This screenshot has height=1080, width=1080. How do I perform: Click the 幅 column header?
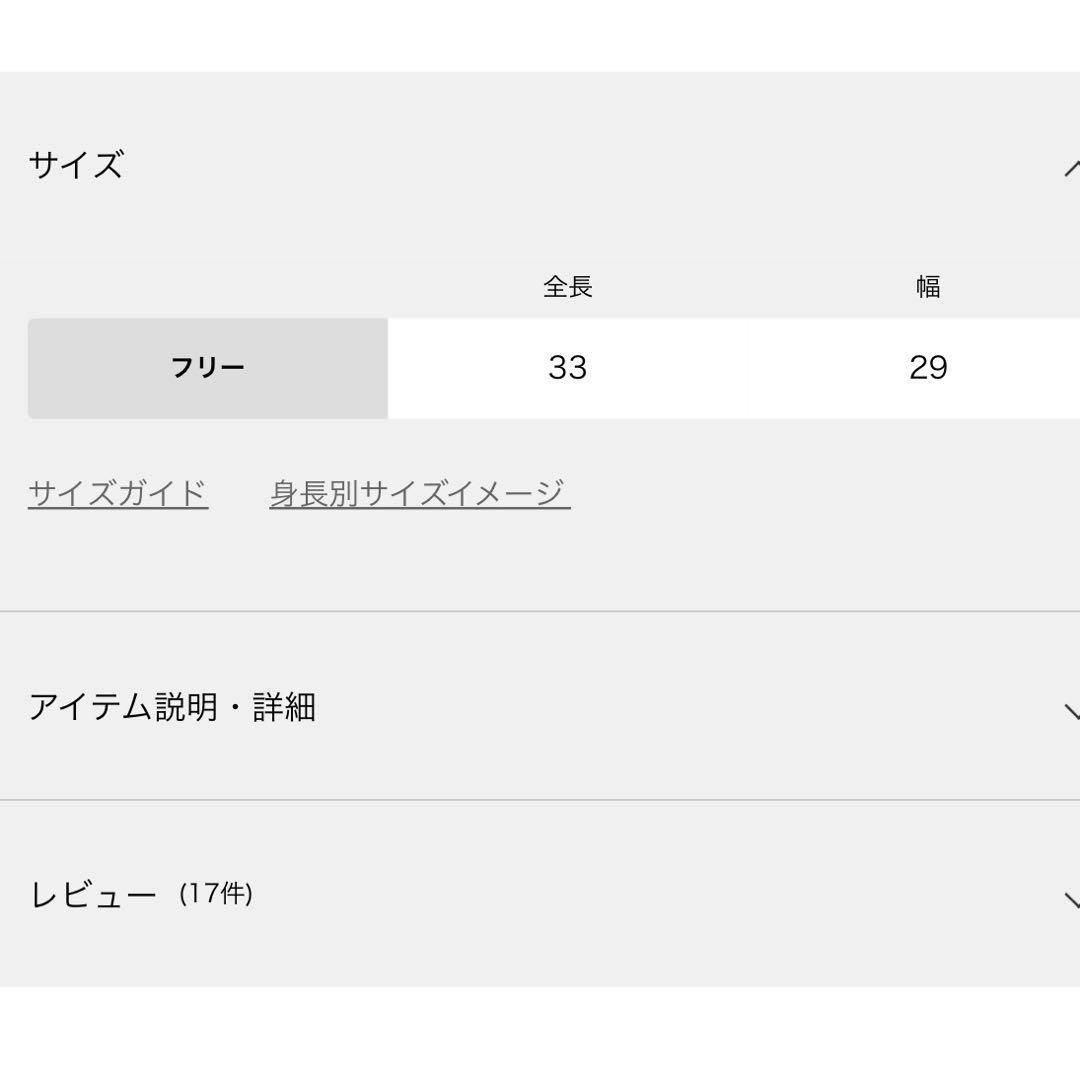pos(928,287)
